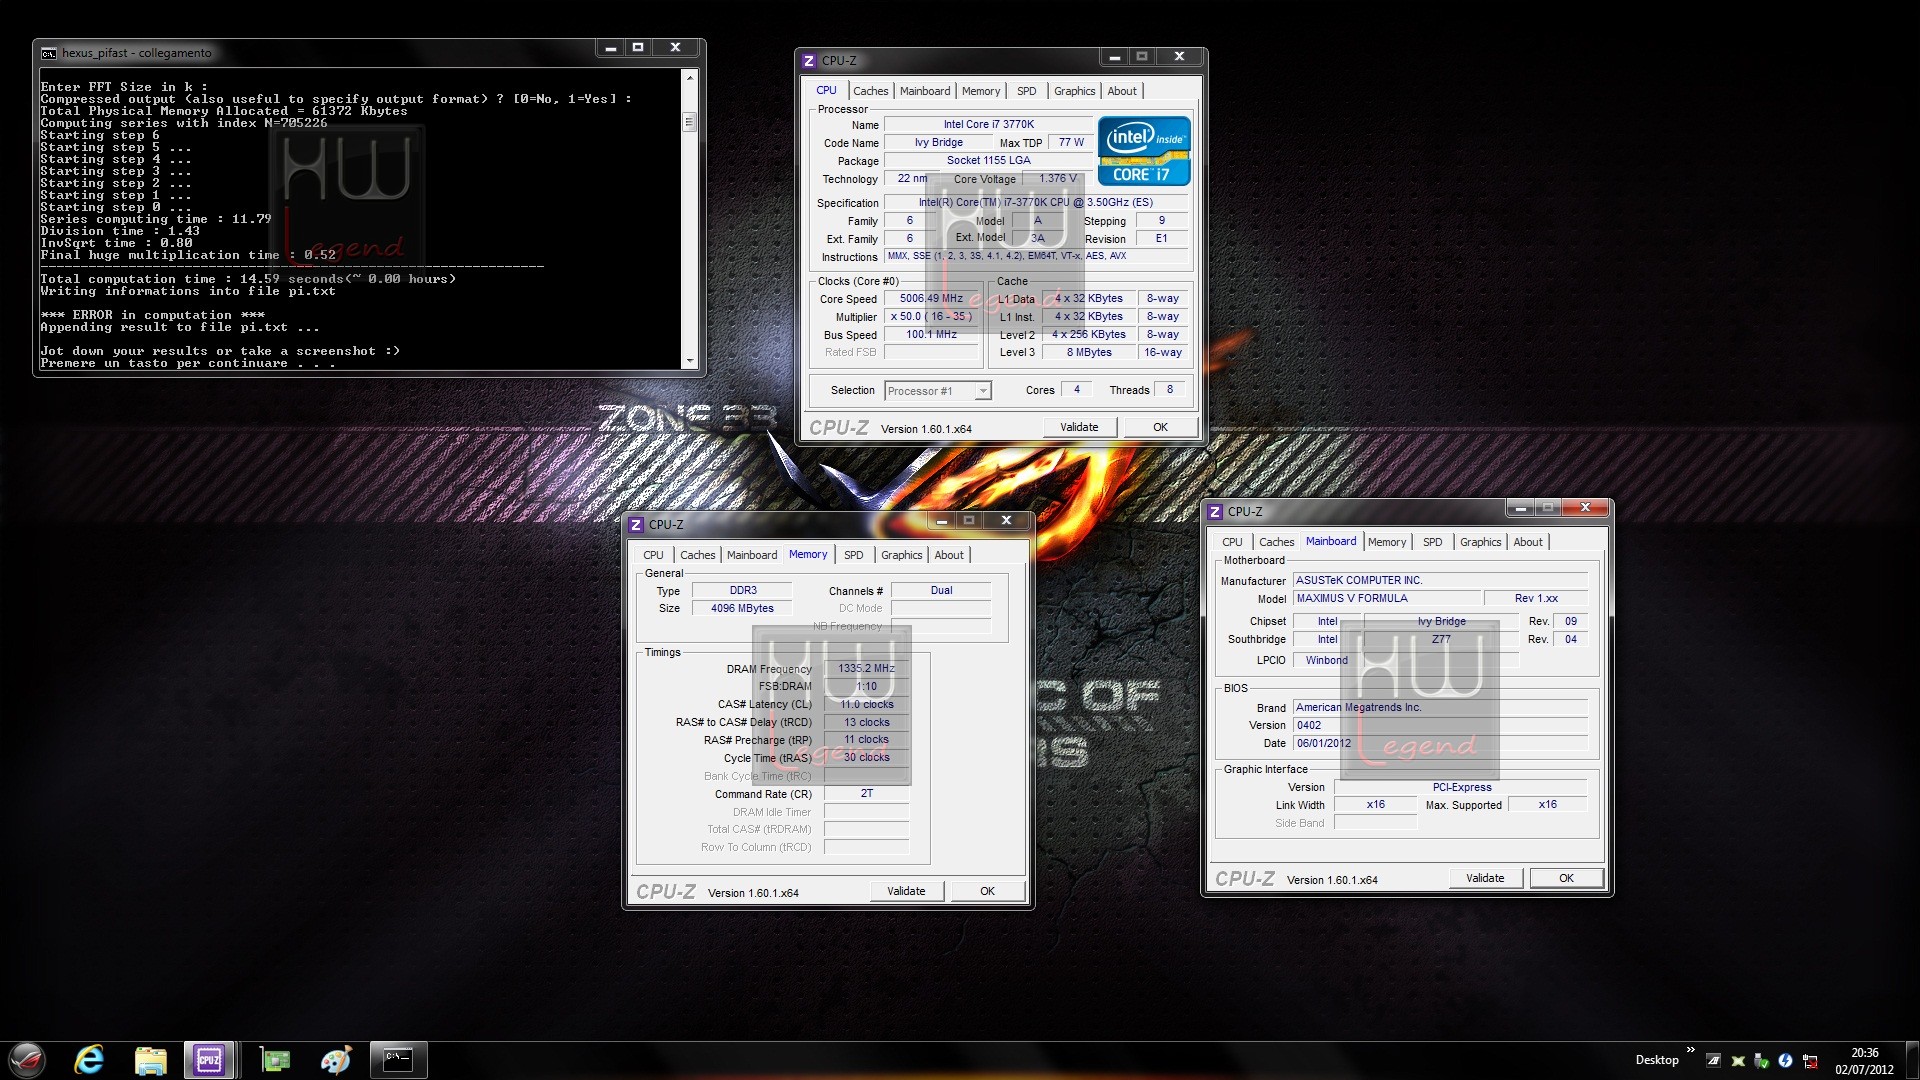Click the Desktop toolbar label in taskbar

pyautogui.click(x=1657, y=1060)
